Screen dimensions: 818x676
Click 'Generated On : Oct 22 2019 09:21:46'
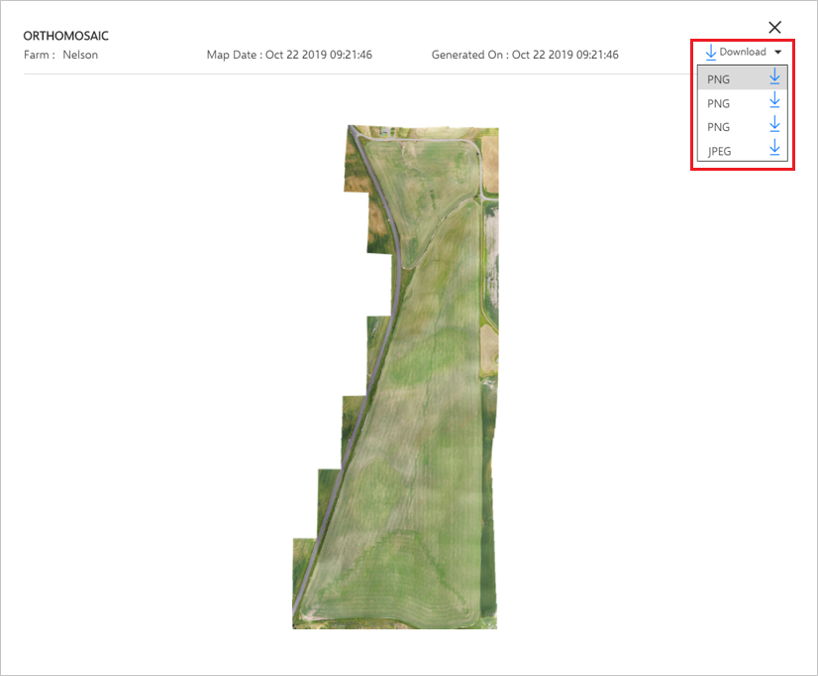[525, 55]
